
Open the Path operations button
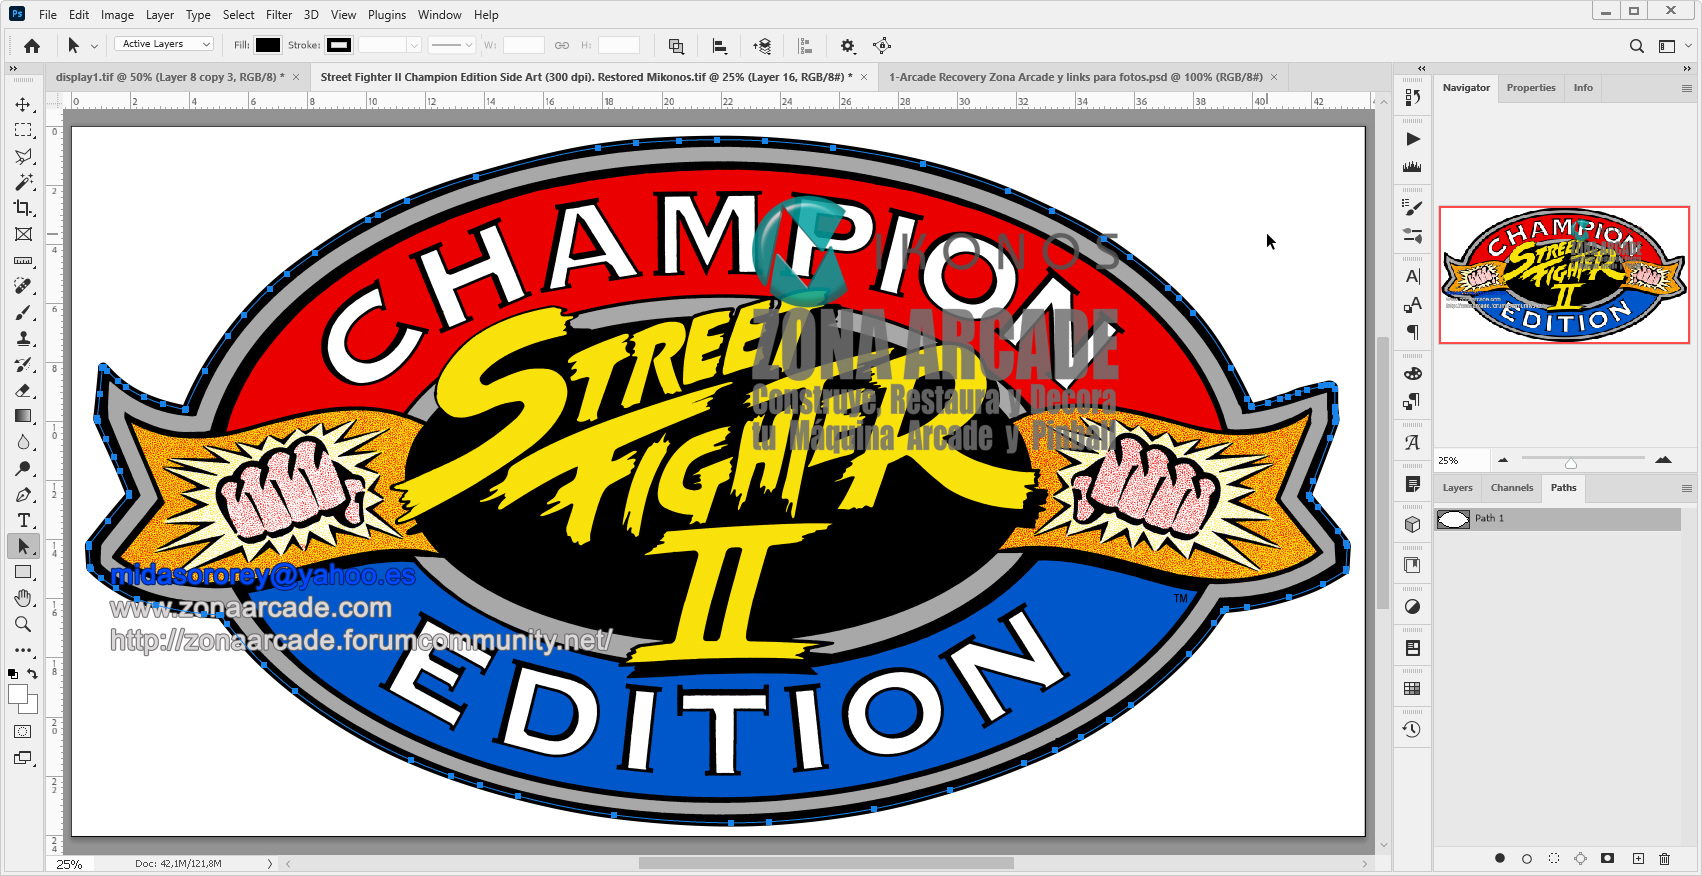(676, 46)
